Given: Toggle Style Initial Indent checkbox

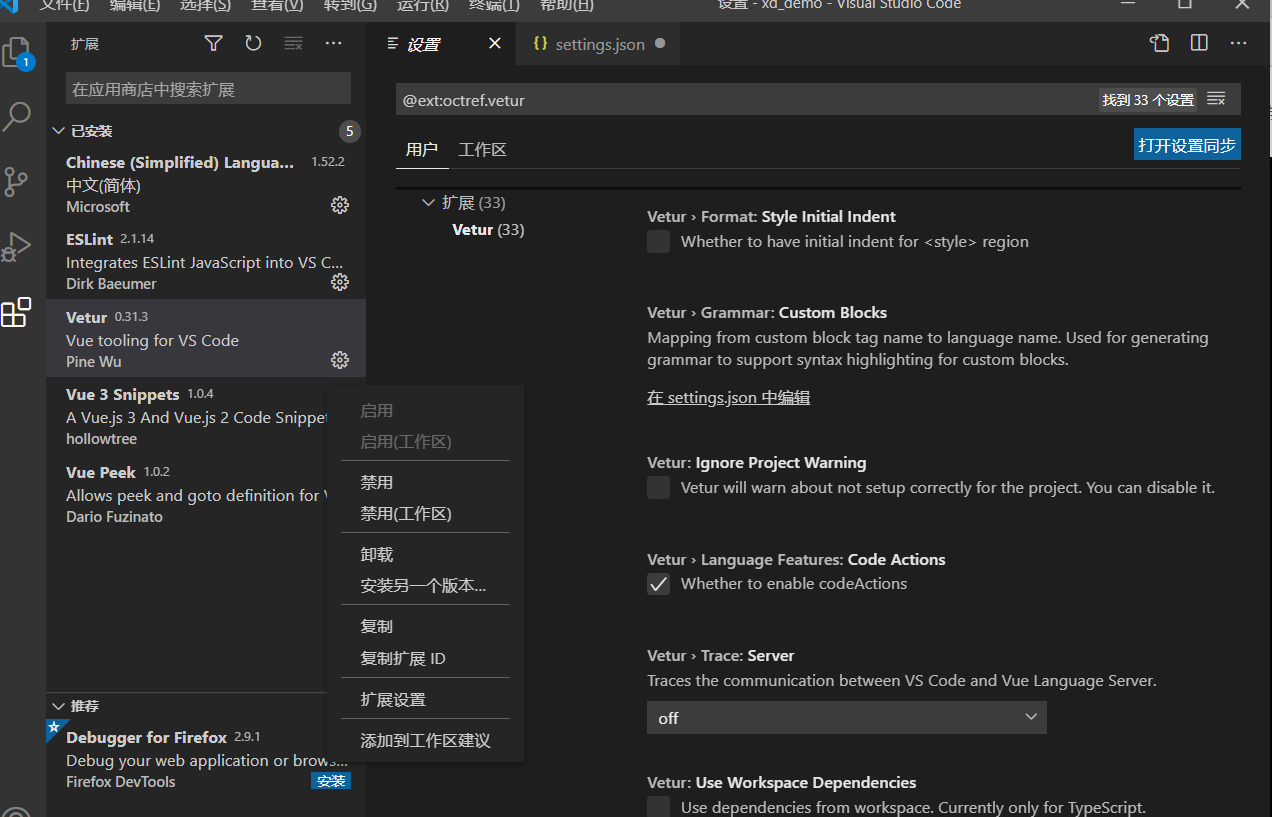Looking at the screenshot, I should (658, 241).
